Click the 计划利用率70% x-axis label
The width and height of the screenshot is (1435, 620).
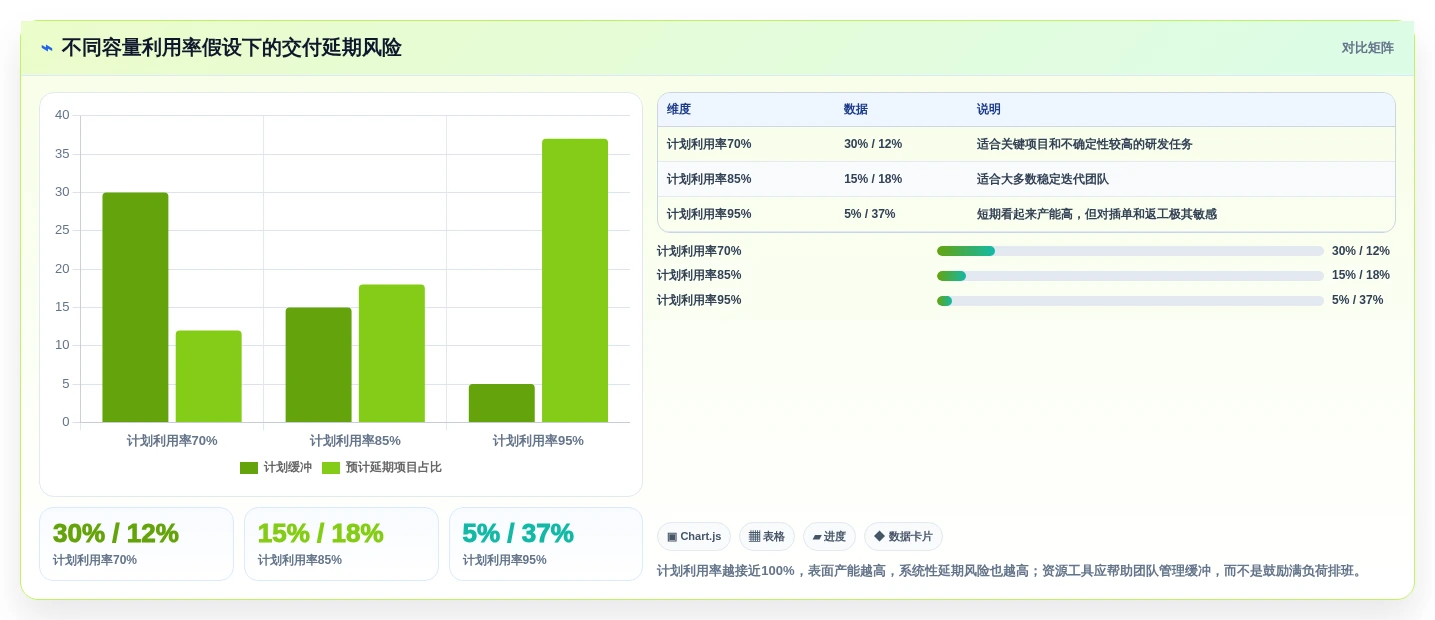(x=172, y=440)
